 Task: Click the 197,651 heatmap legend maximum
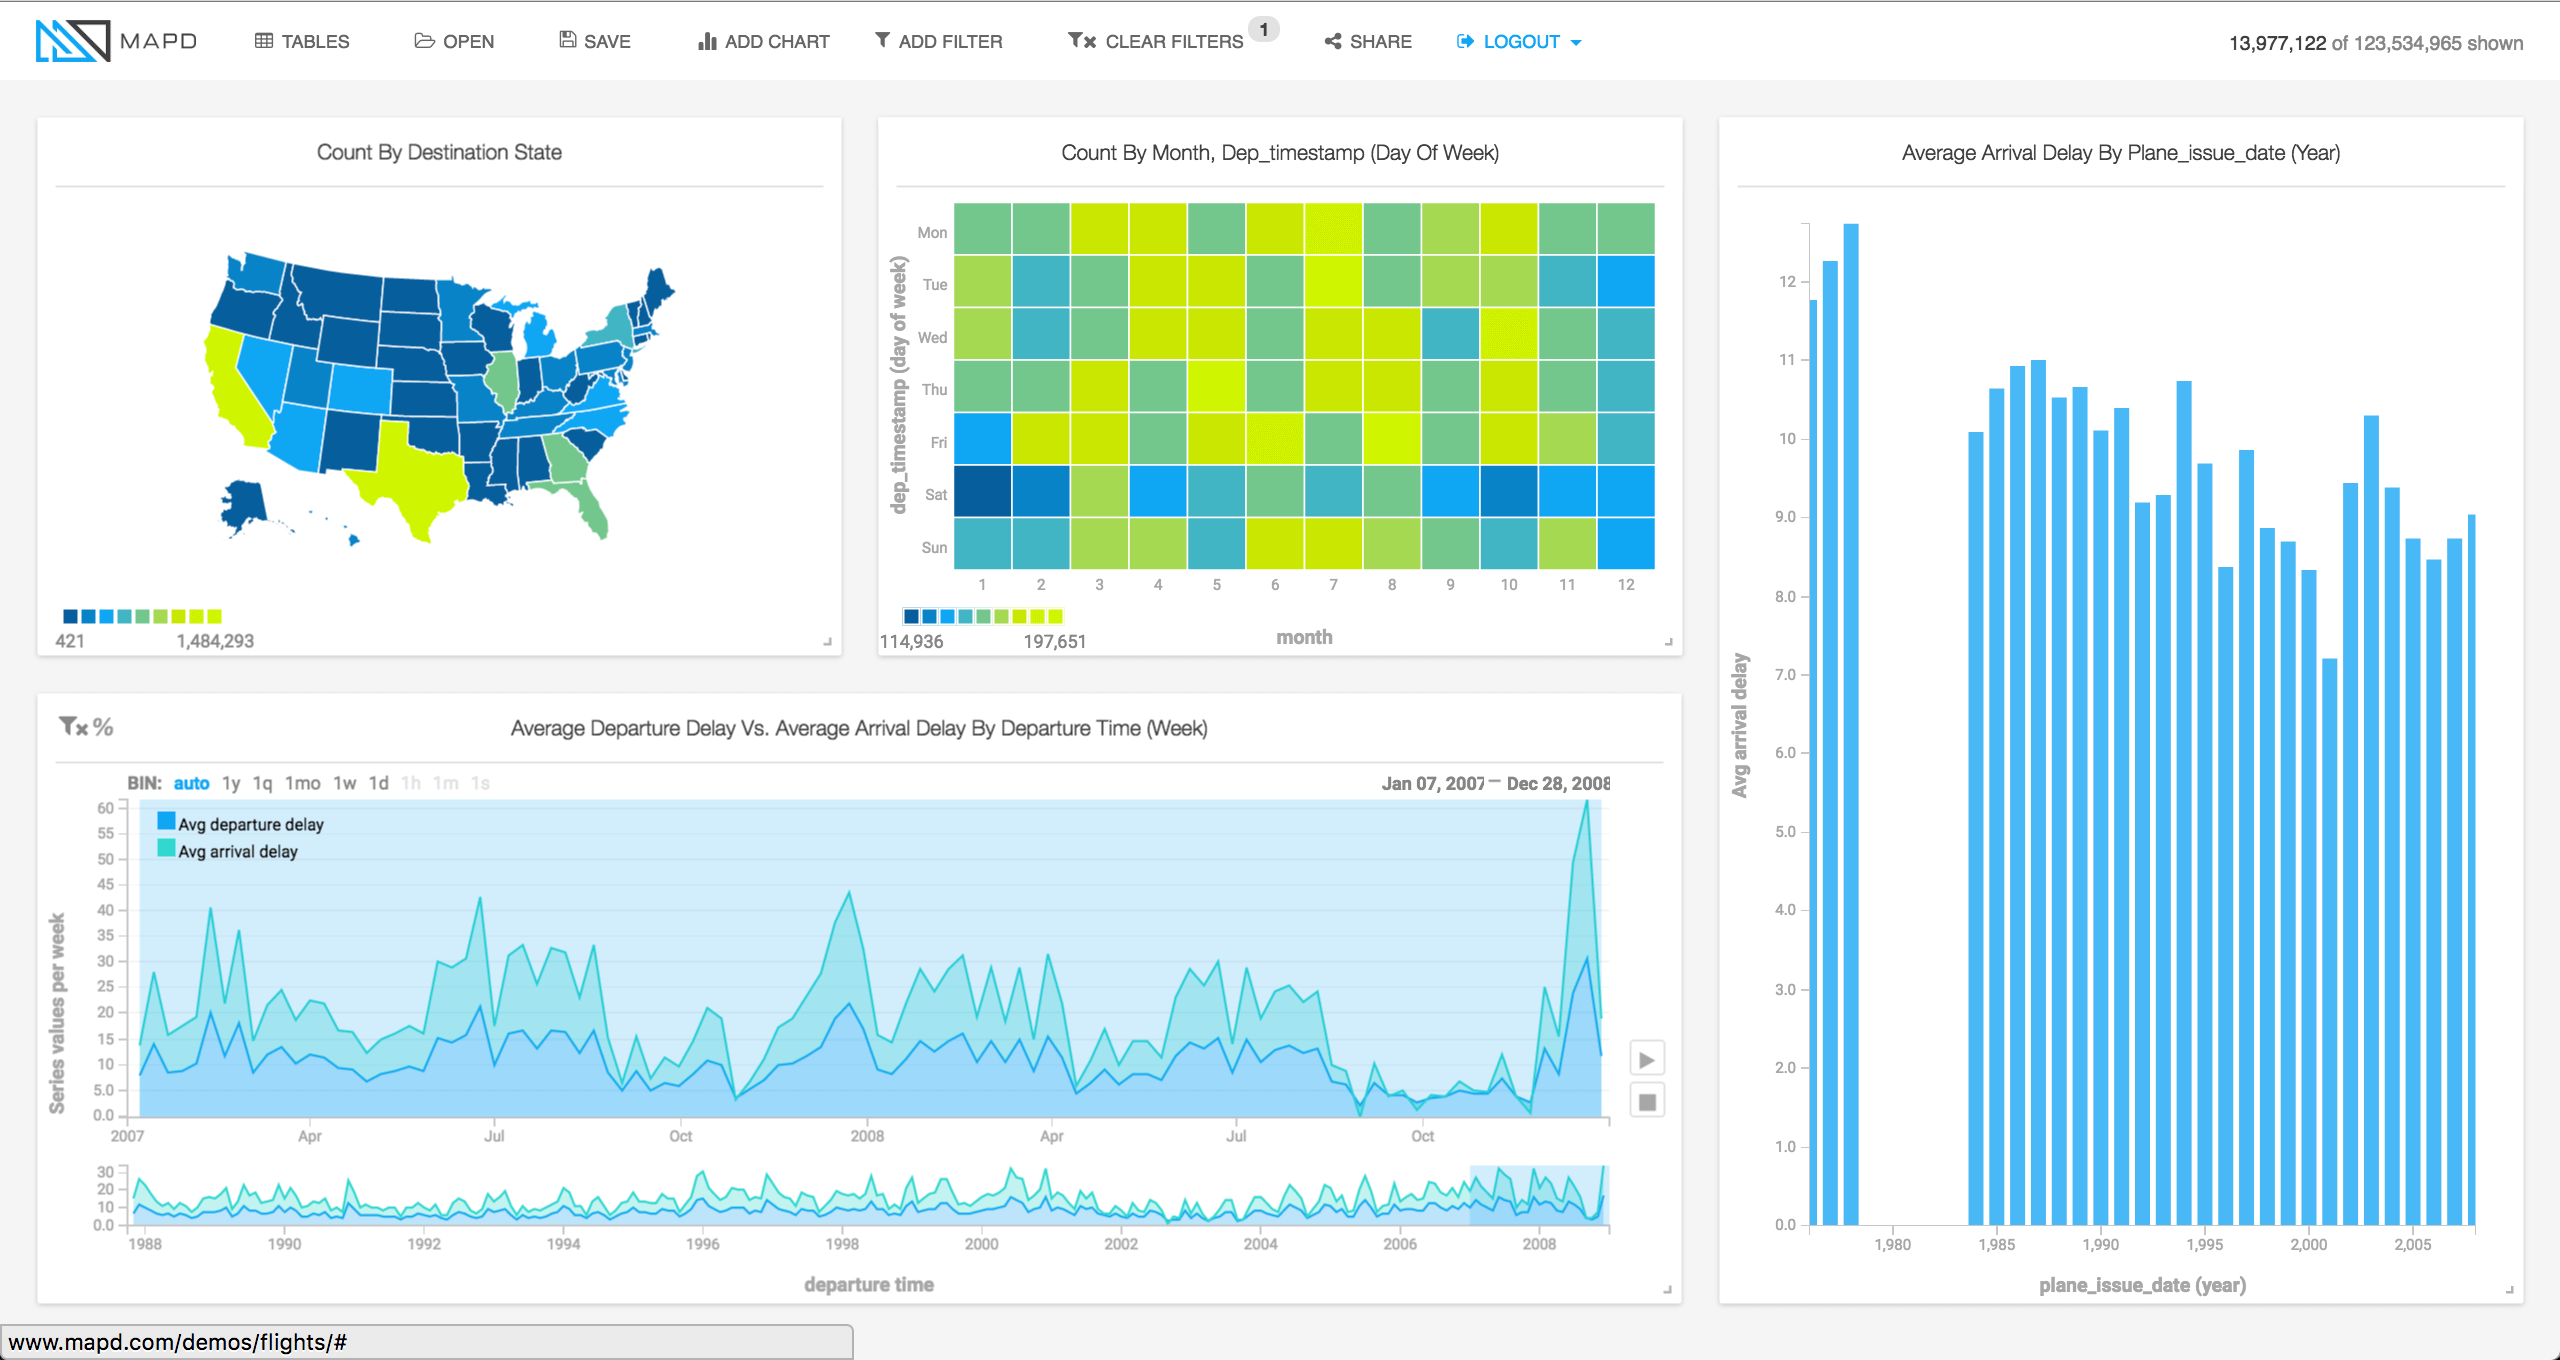click(1054, 641)
